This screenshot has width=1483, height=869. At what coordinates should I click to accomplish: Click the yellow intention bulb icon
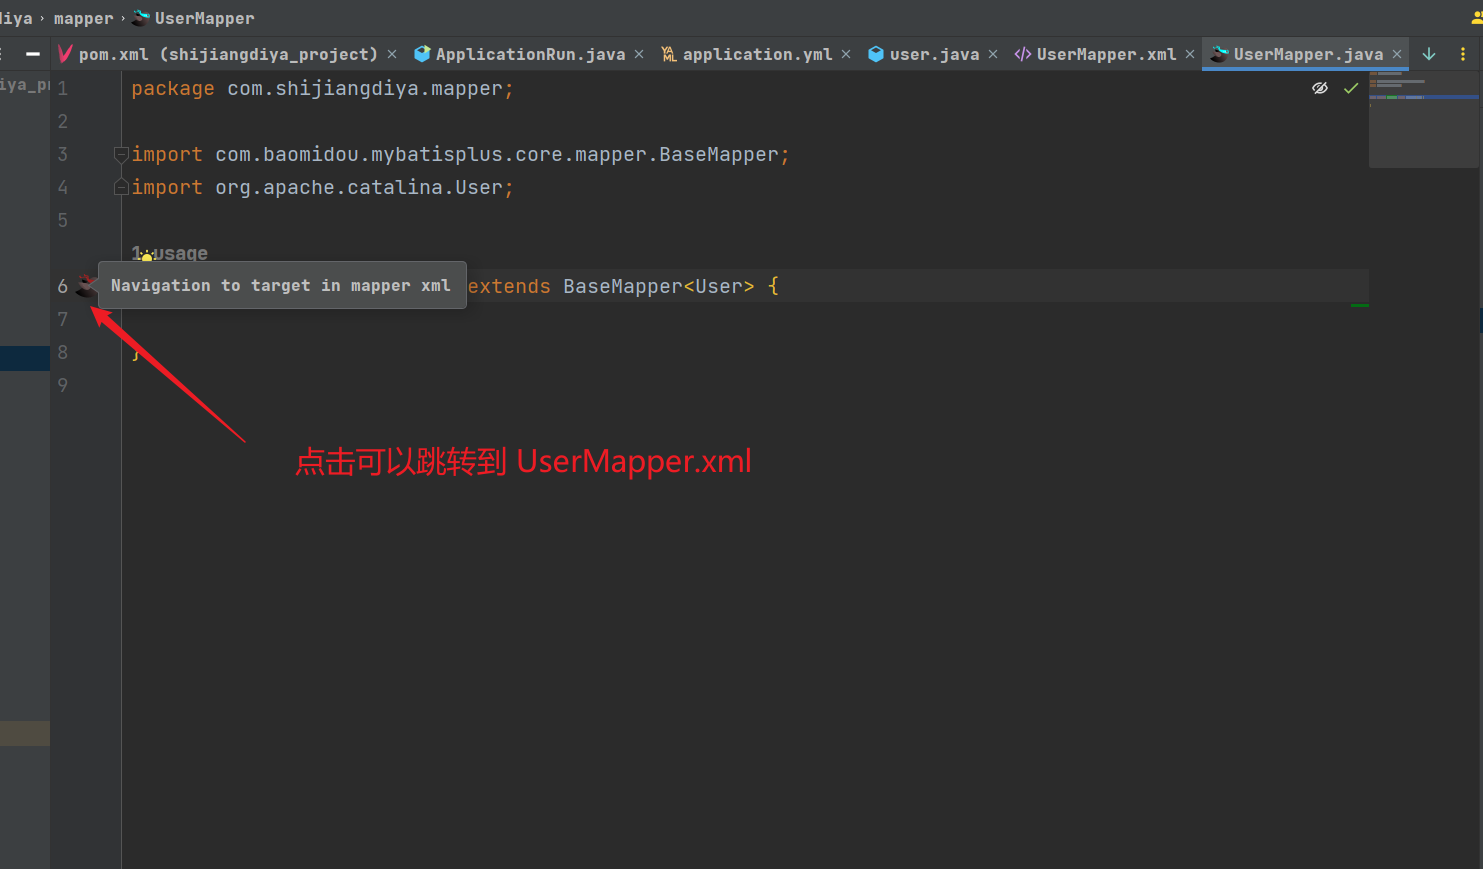pos(147,256)
